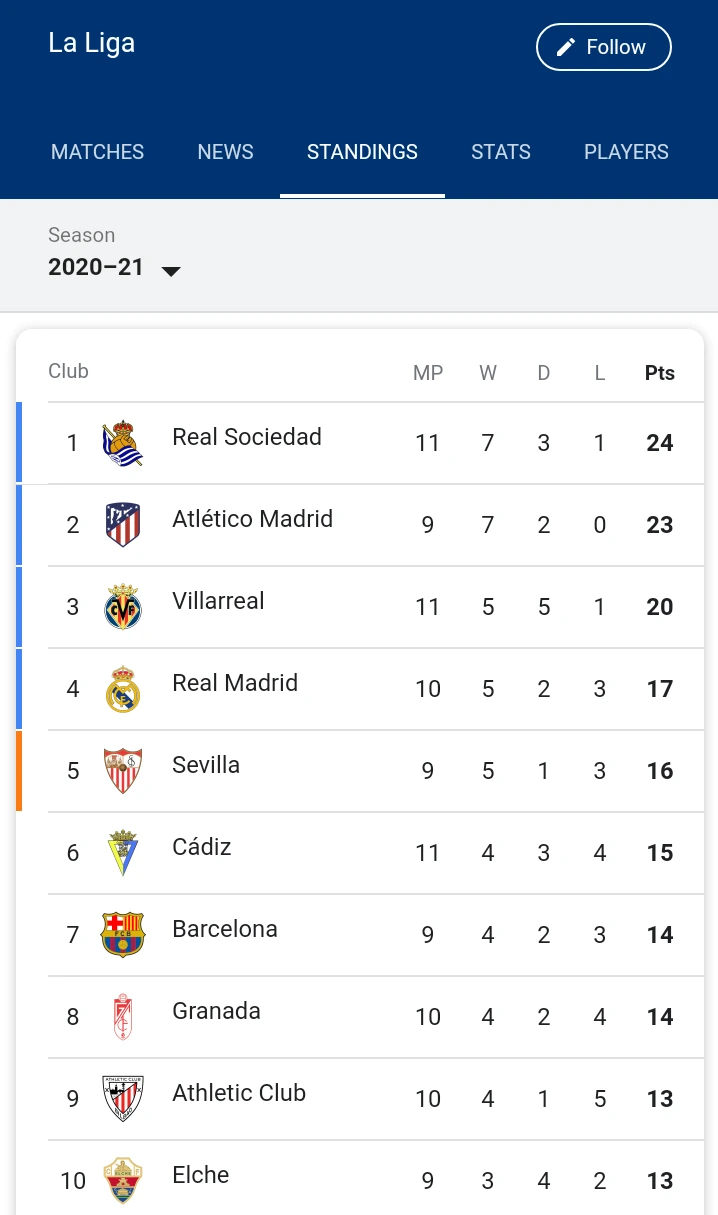The height and width of the screenshot is (1215, 718).
Task: Tap the Villarreal club crest
Action: click(x=123, y=607)
